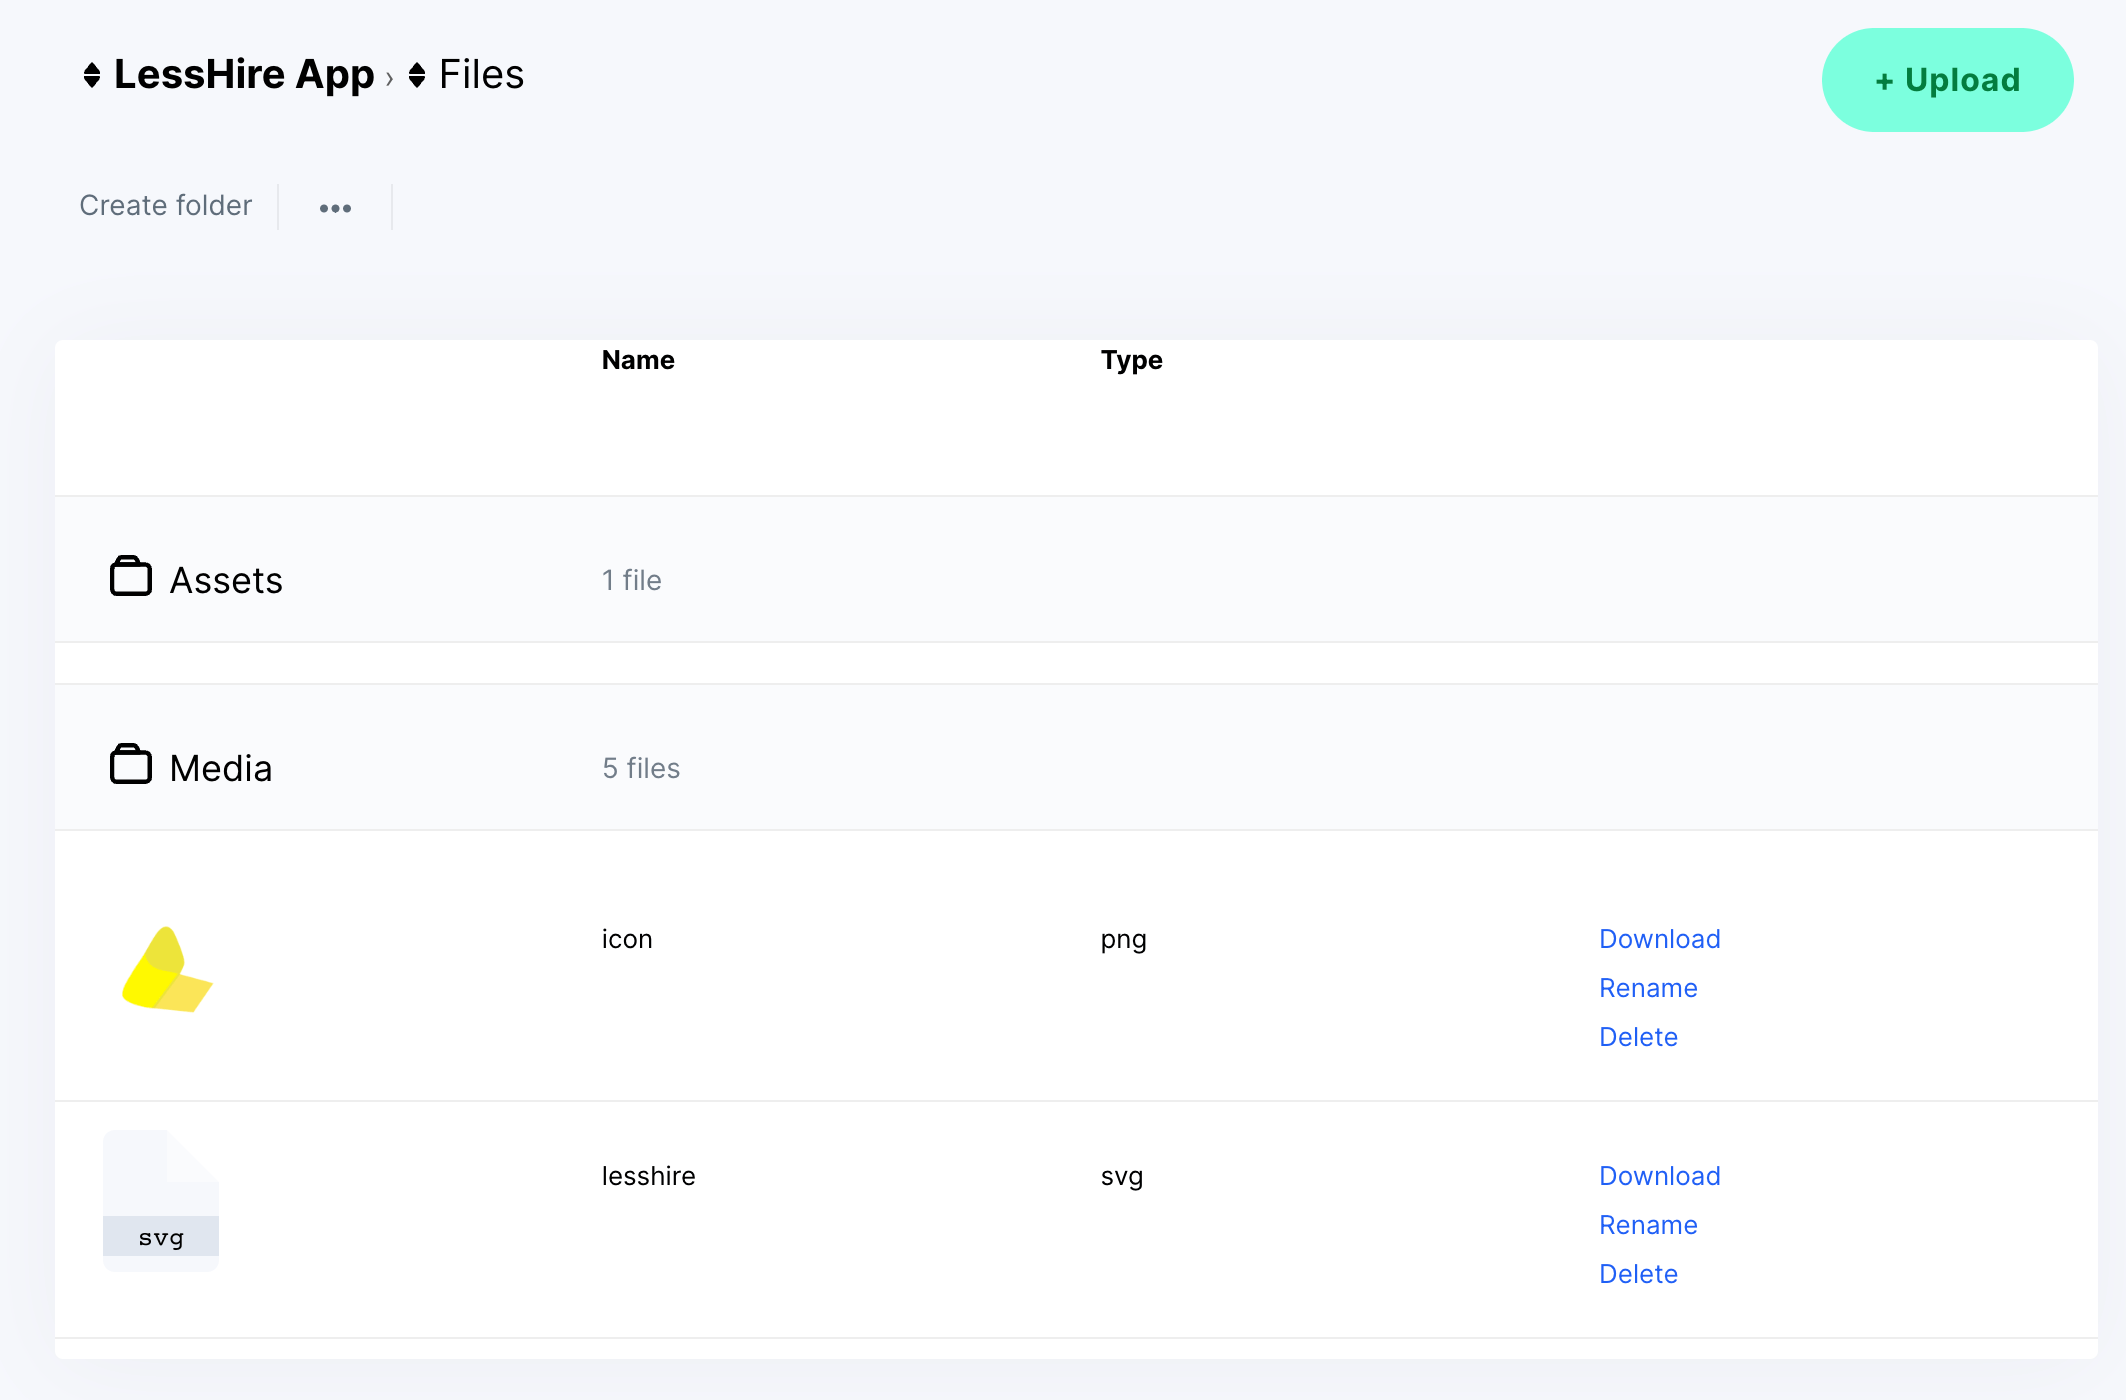Open the svg file thumbnail preview
This screenshot has height=1400, width=2126.
coord(160,1200)
